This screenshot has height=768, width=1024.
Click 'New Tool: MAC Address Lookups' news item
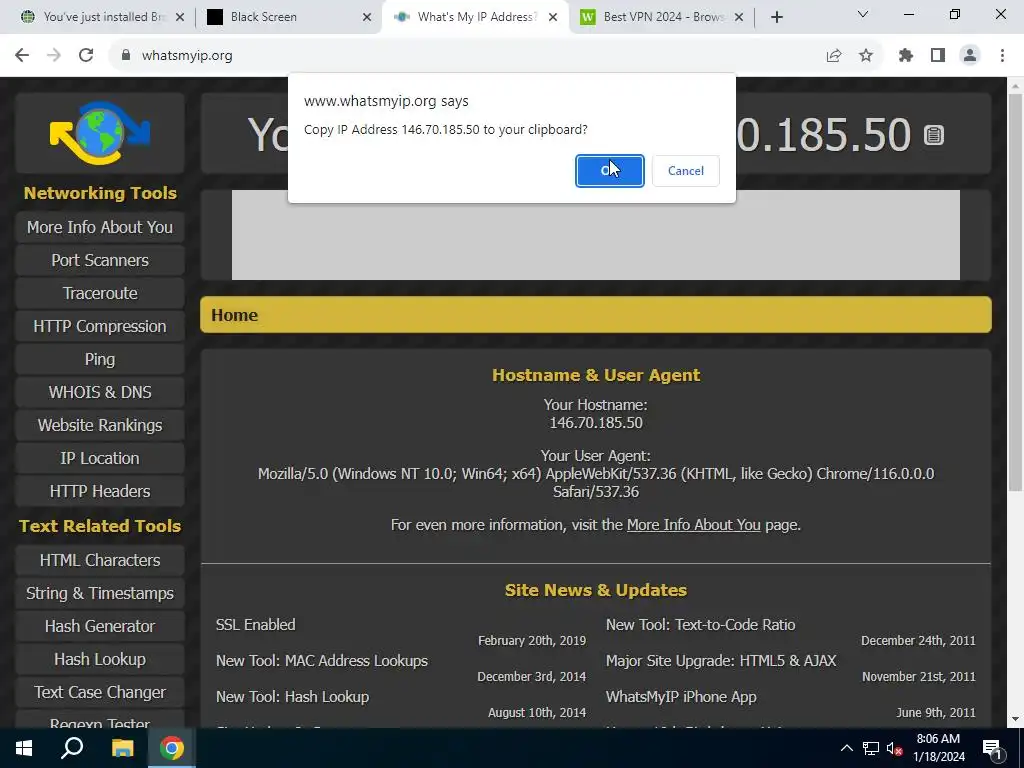point(322,660)
